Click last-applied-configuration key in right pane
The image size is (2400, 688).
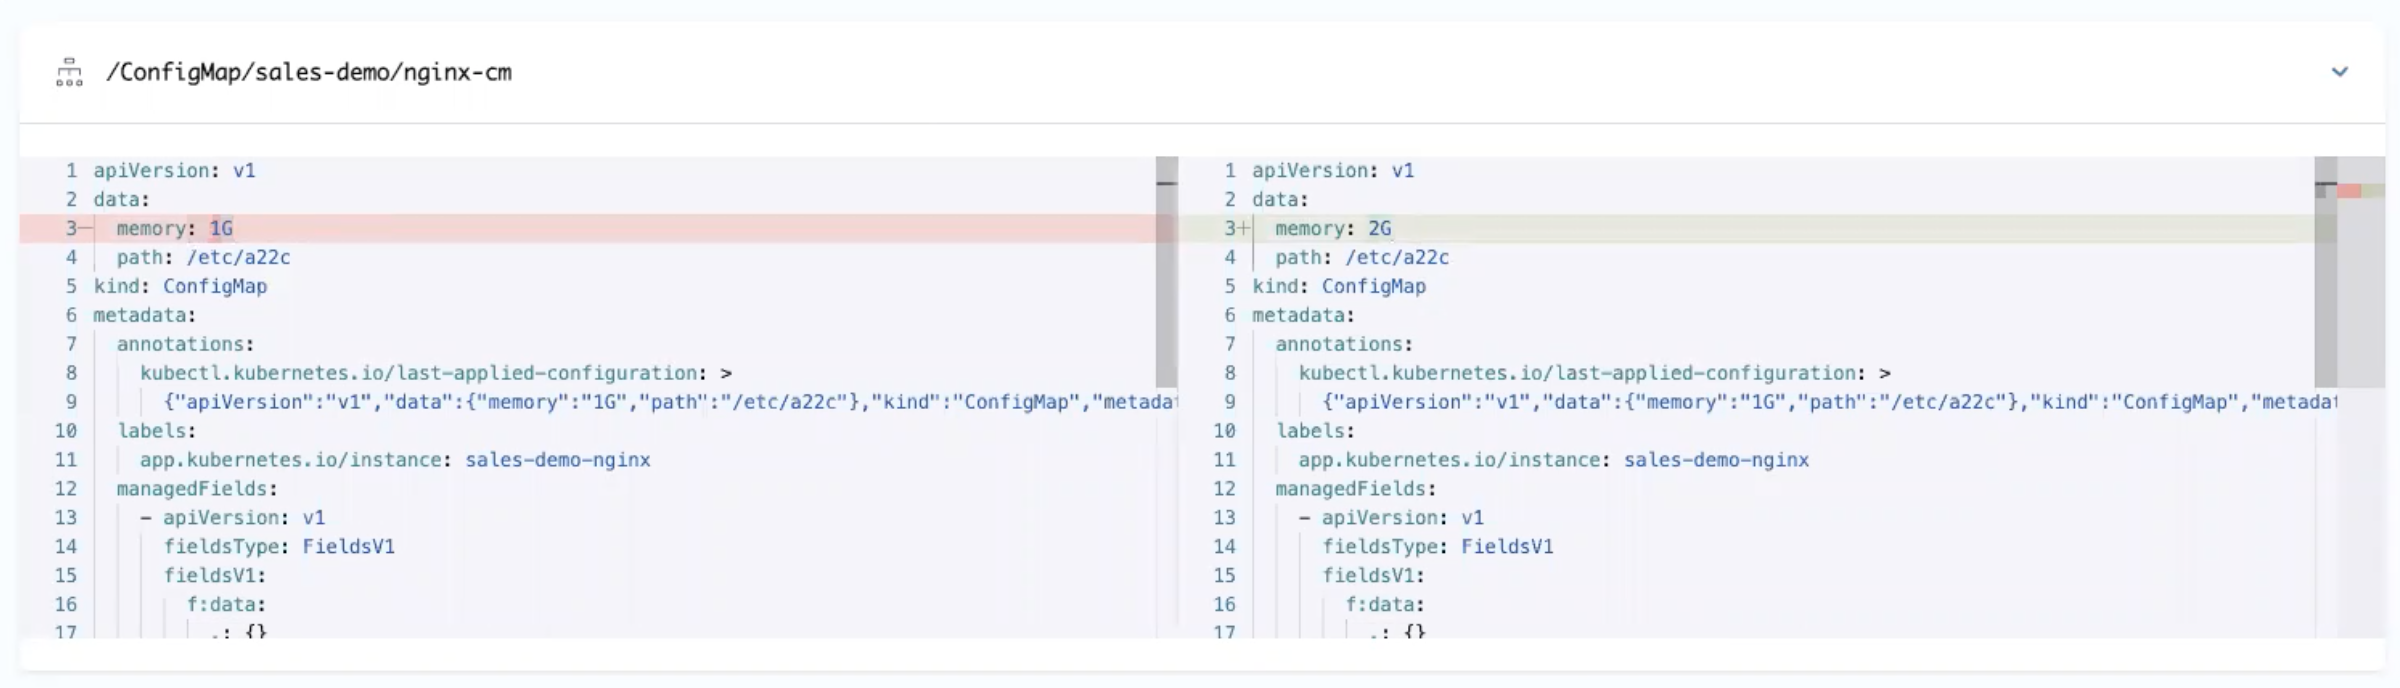click(x=1578, y=373)
